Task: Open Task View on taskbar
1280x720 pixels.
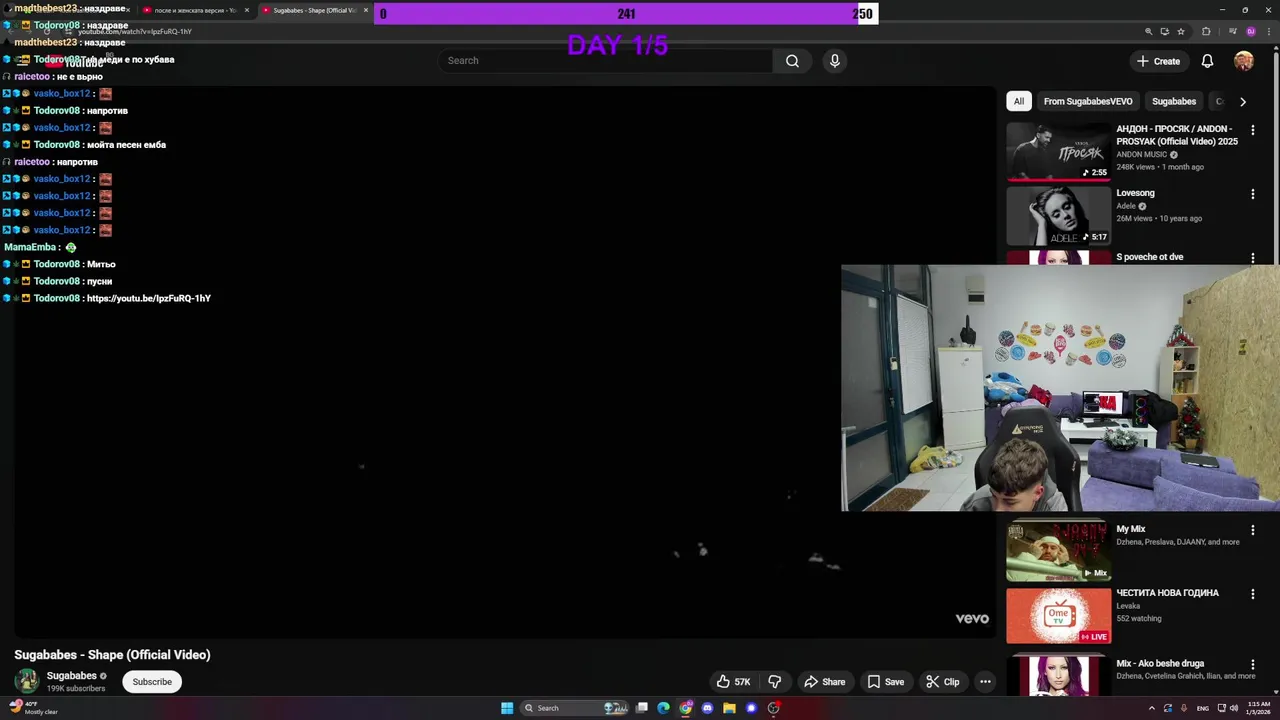Action: [642, 708]
